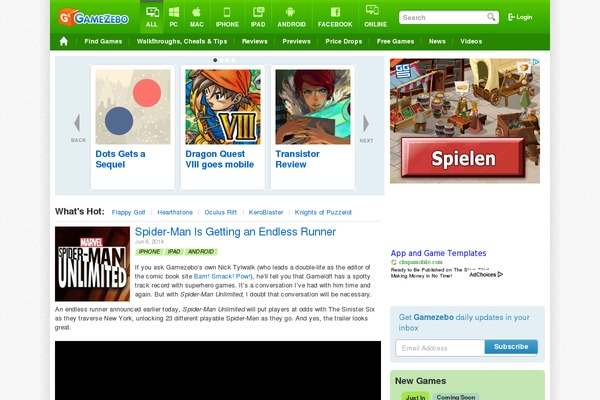The height and width of the screenshot is (400, 600).
Task: Click 'Dragon Quest VIII goes mobile' link
Action: pyautogui.click(x=220, y=159)
